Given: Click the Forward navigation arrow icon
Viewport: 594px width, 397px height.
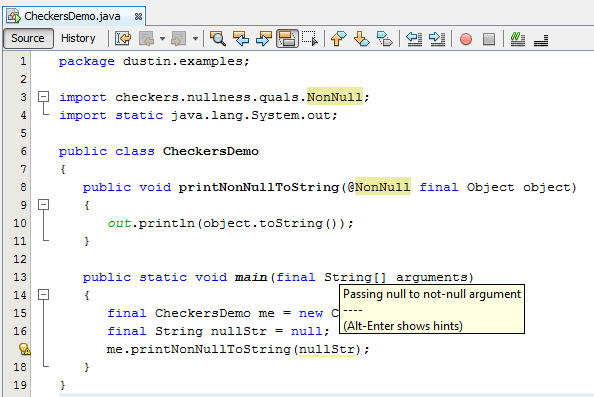Looking at the screenshot, I should pos(178,39).
